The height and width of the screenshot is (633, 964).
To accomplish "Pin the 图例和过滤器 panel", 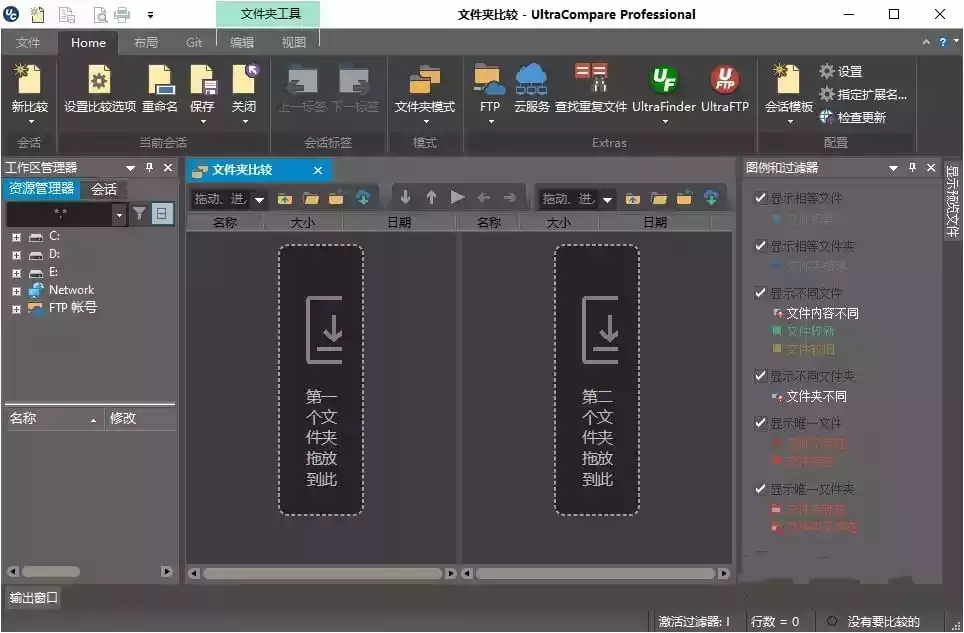I will (x=912, y=167).
